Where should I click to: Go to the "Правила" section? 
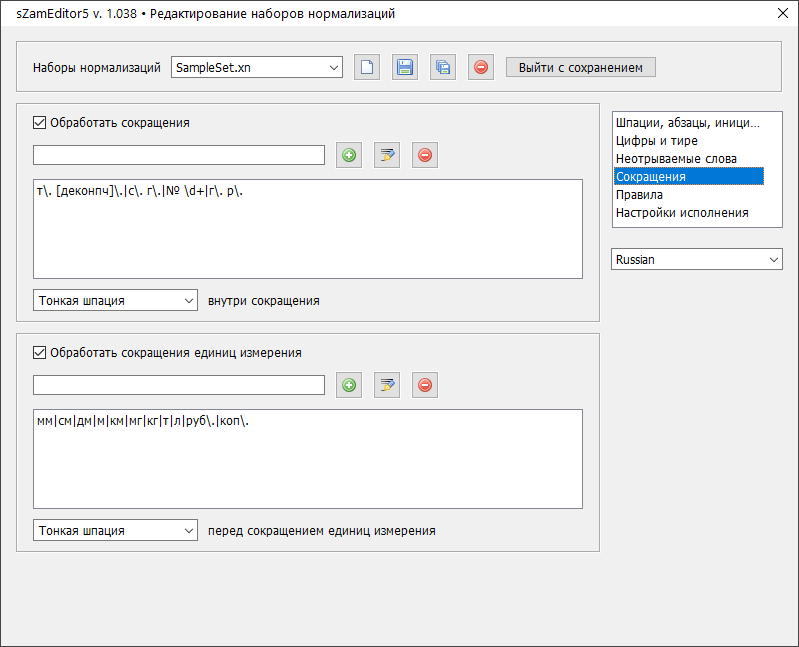click(x=639, y=195)
